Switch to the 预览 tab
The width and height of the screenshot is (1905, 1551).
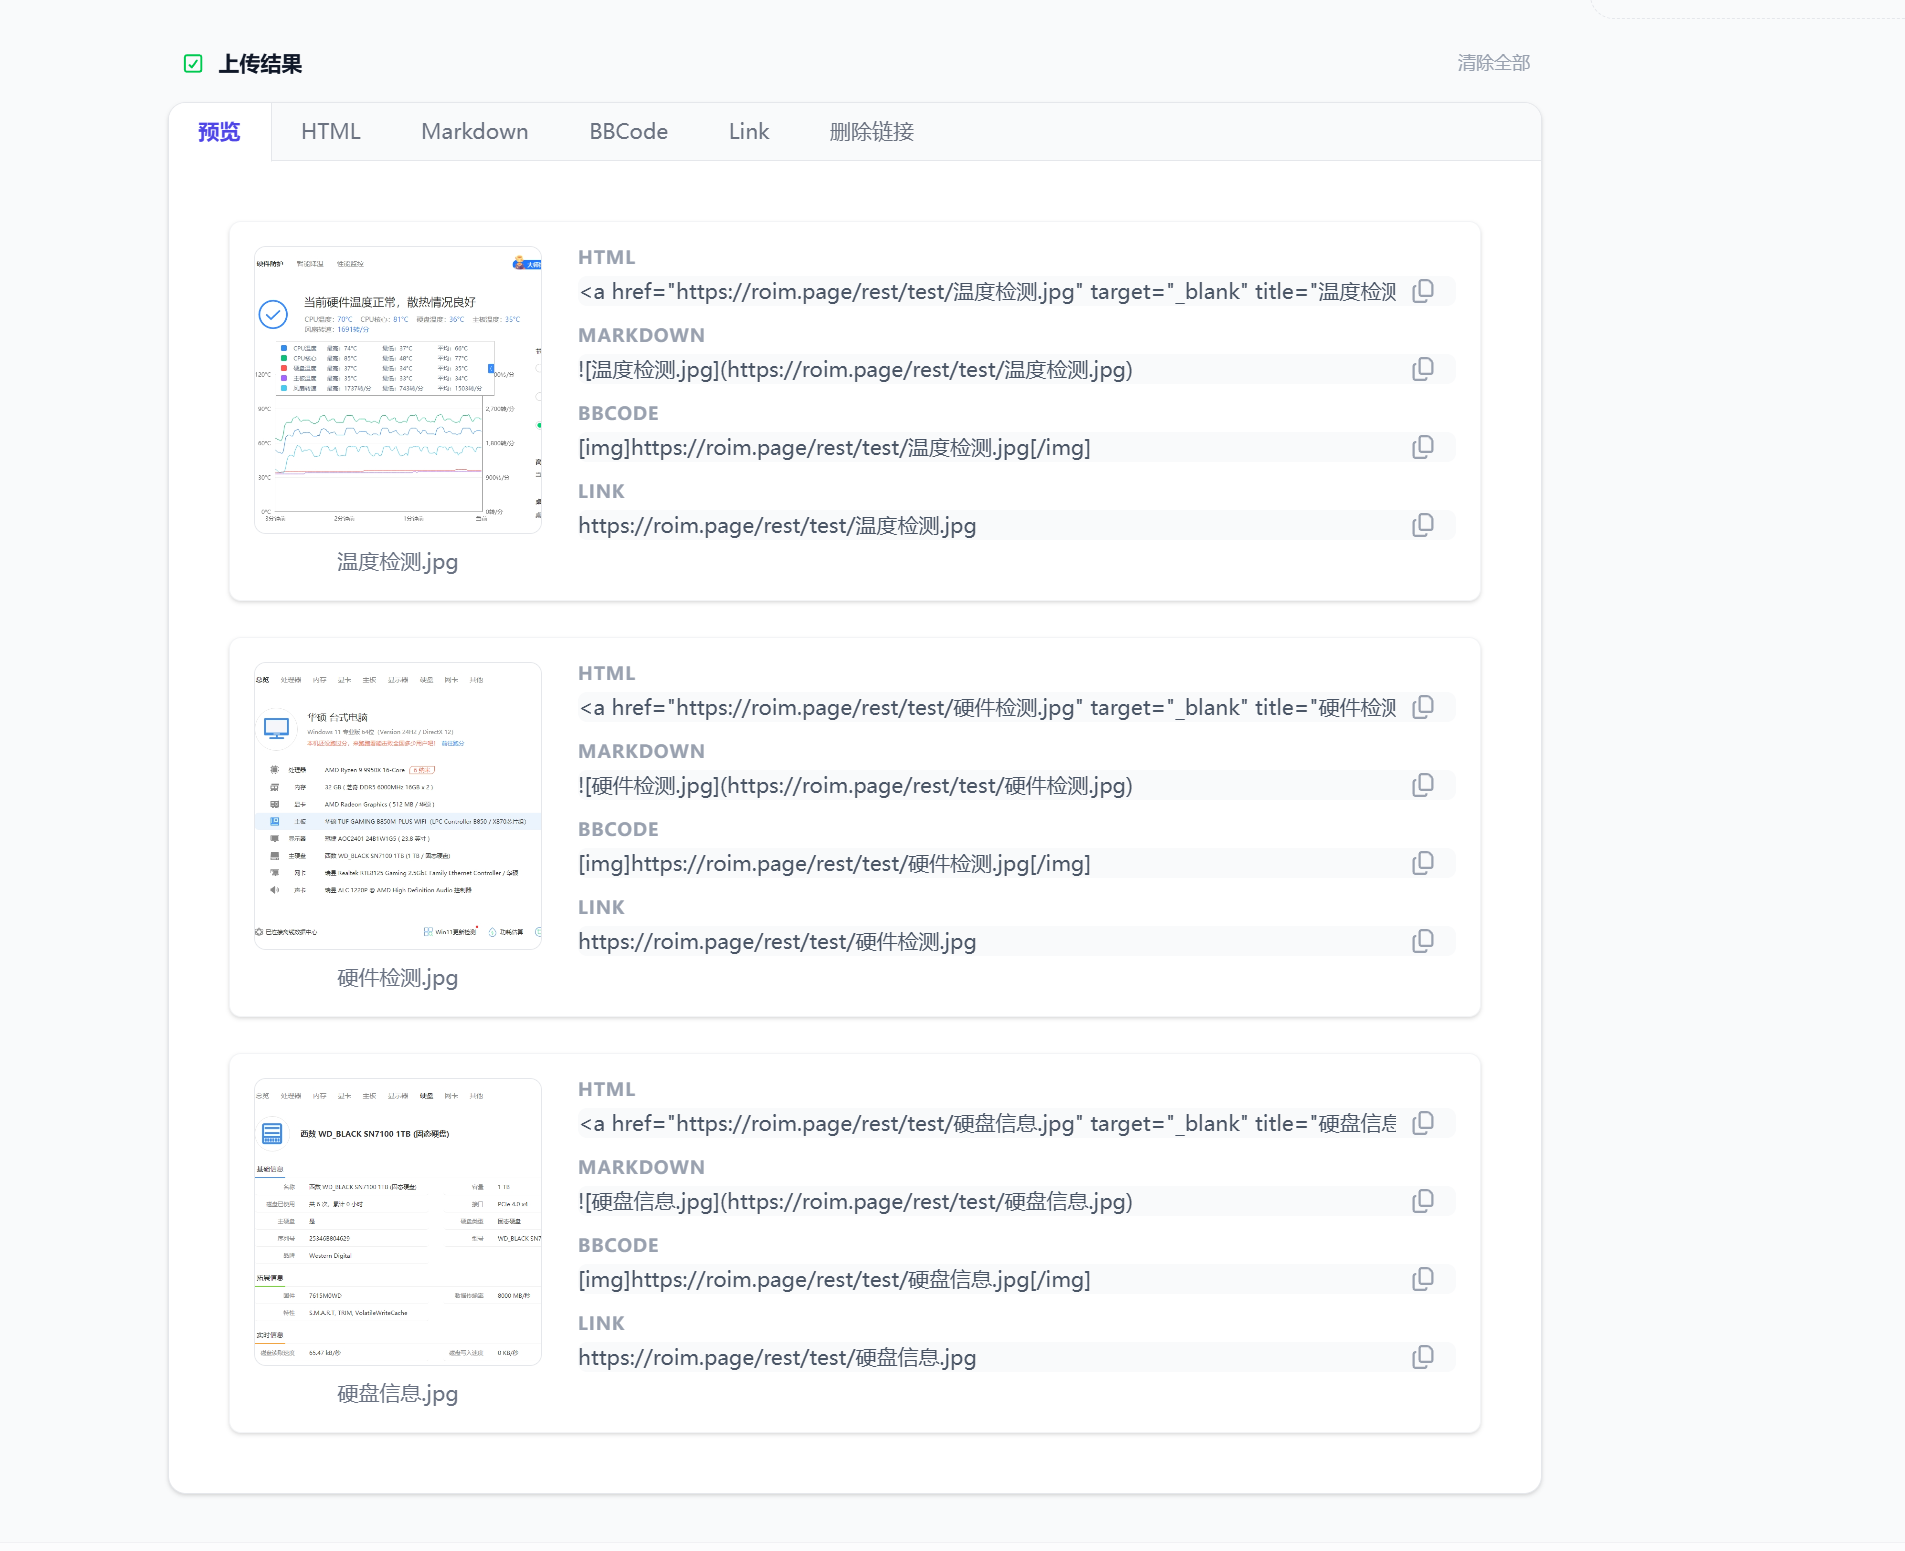[219, 132]
